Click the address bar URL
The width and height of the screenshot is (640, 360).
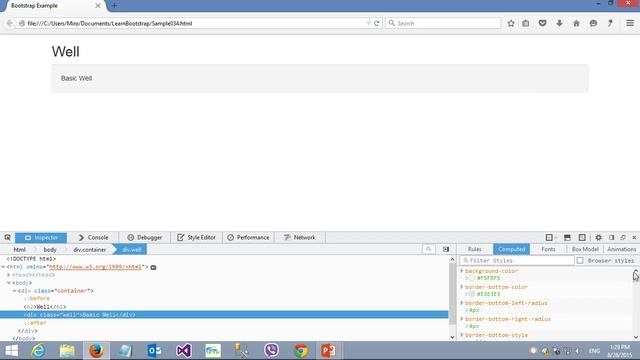coord(109,23)
